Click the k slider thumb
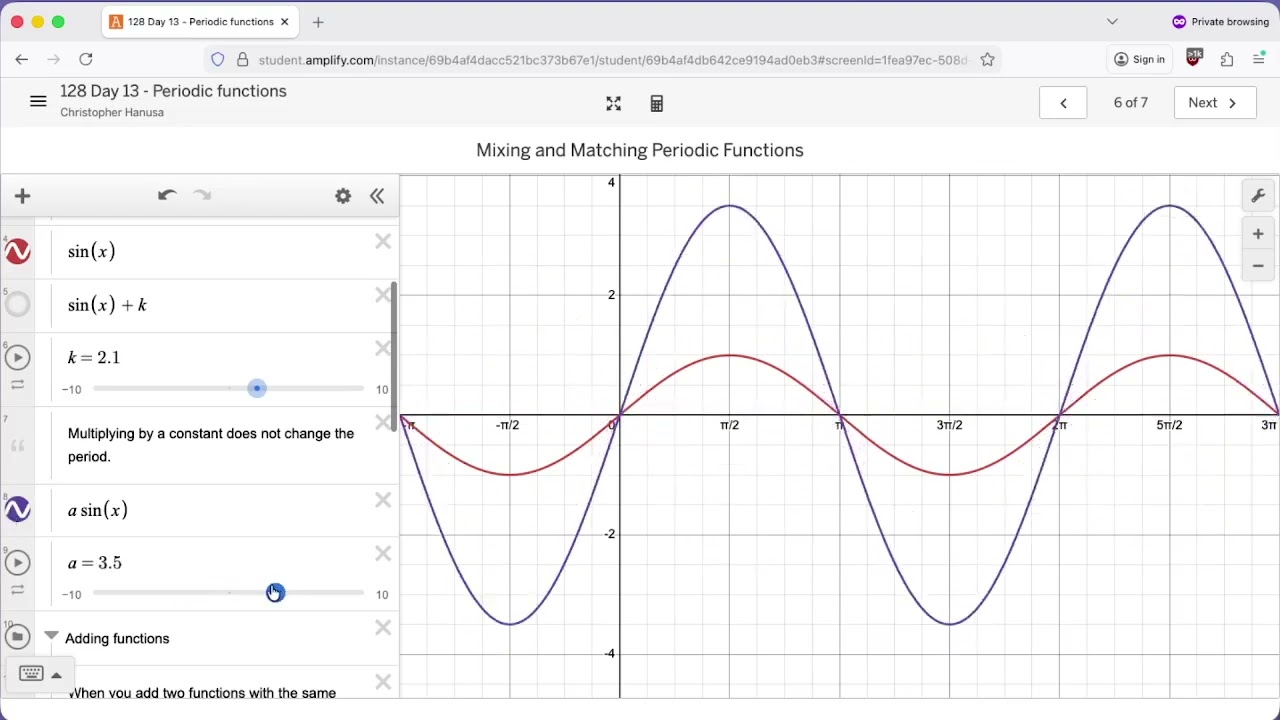This screenshot has width=1280, height=720. [x=257, y=388]
